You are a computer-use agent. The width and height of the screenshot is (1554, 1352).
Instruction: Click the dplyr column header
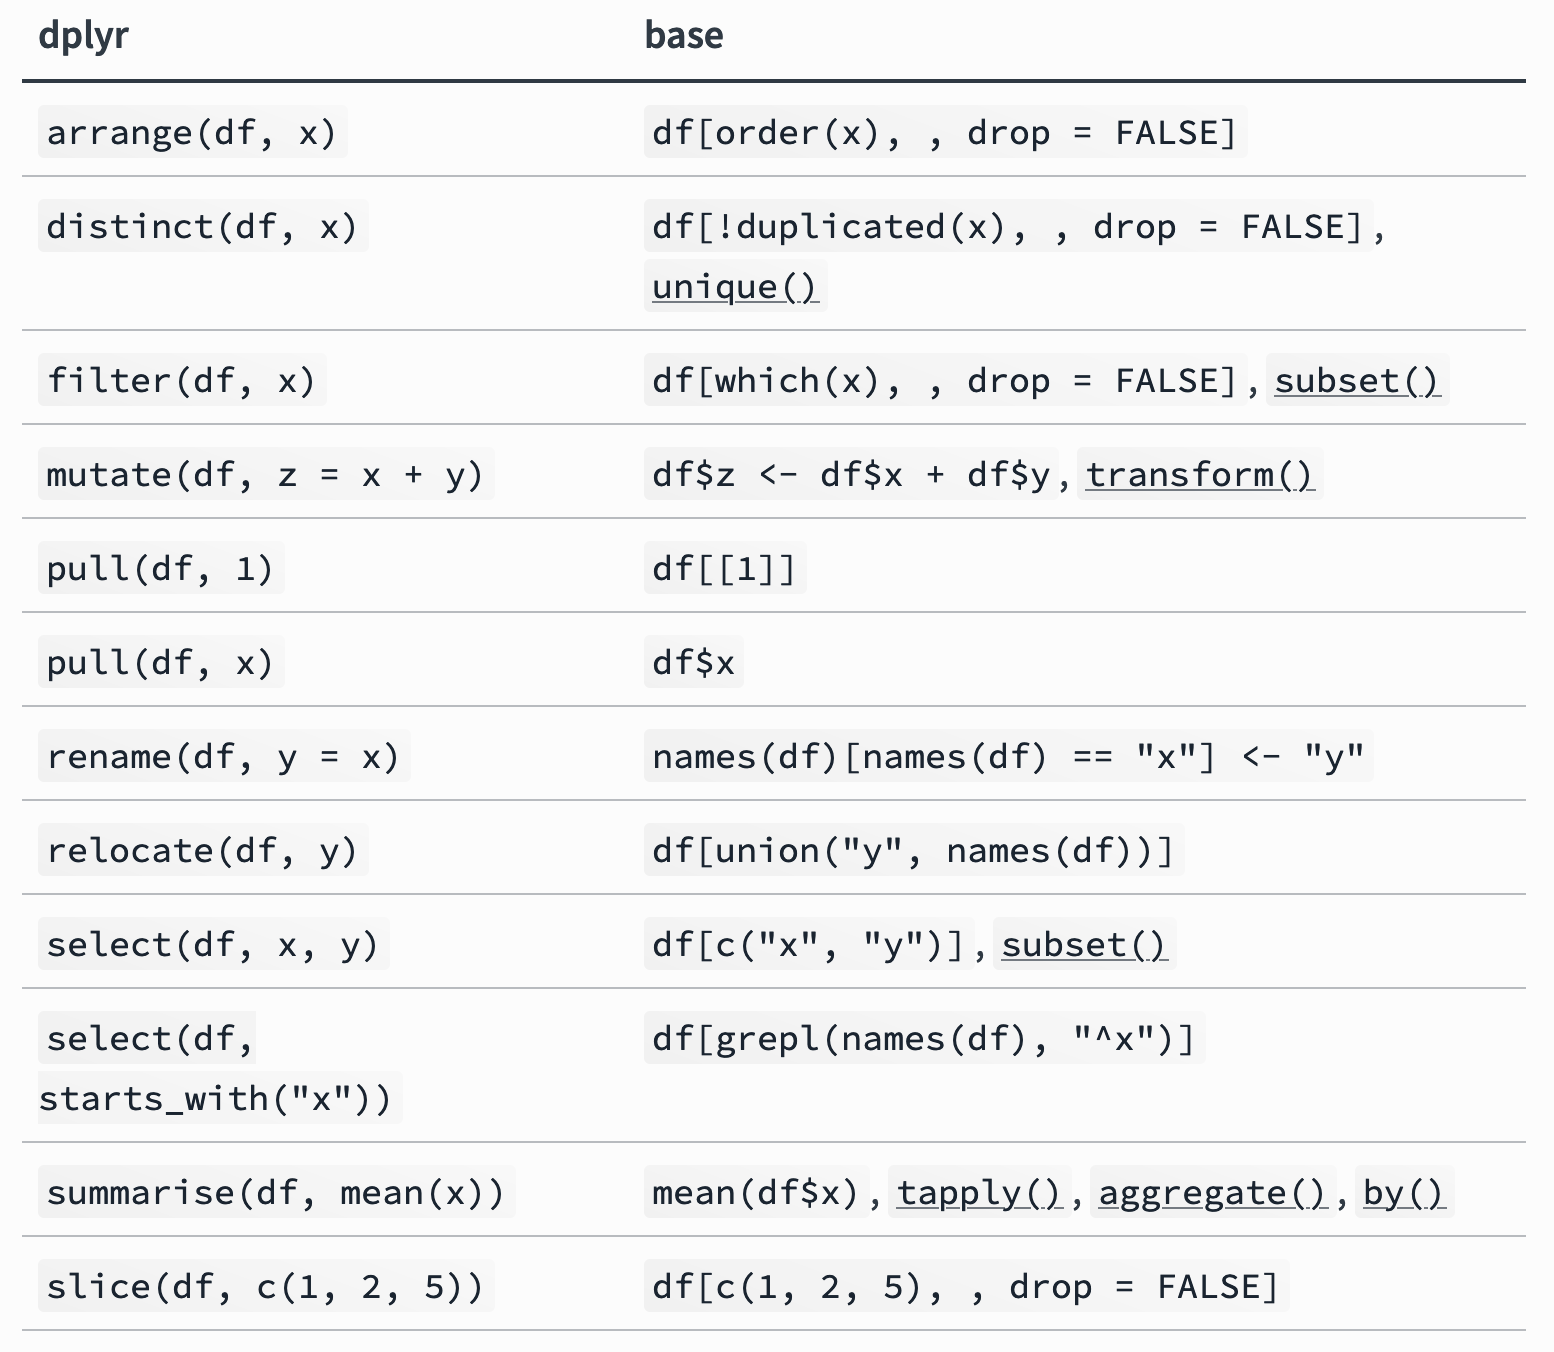click(x=83, y=36)
